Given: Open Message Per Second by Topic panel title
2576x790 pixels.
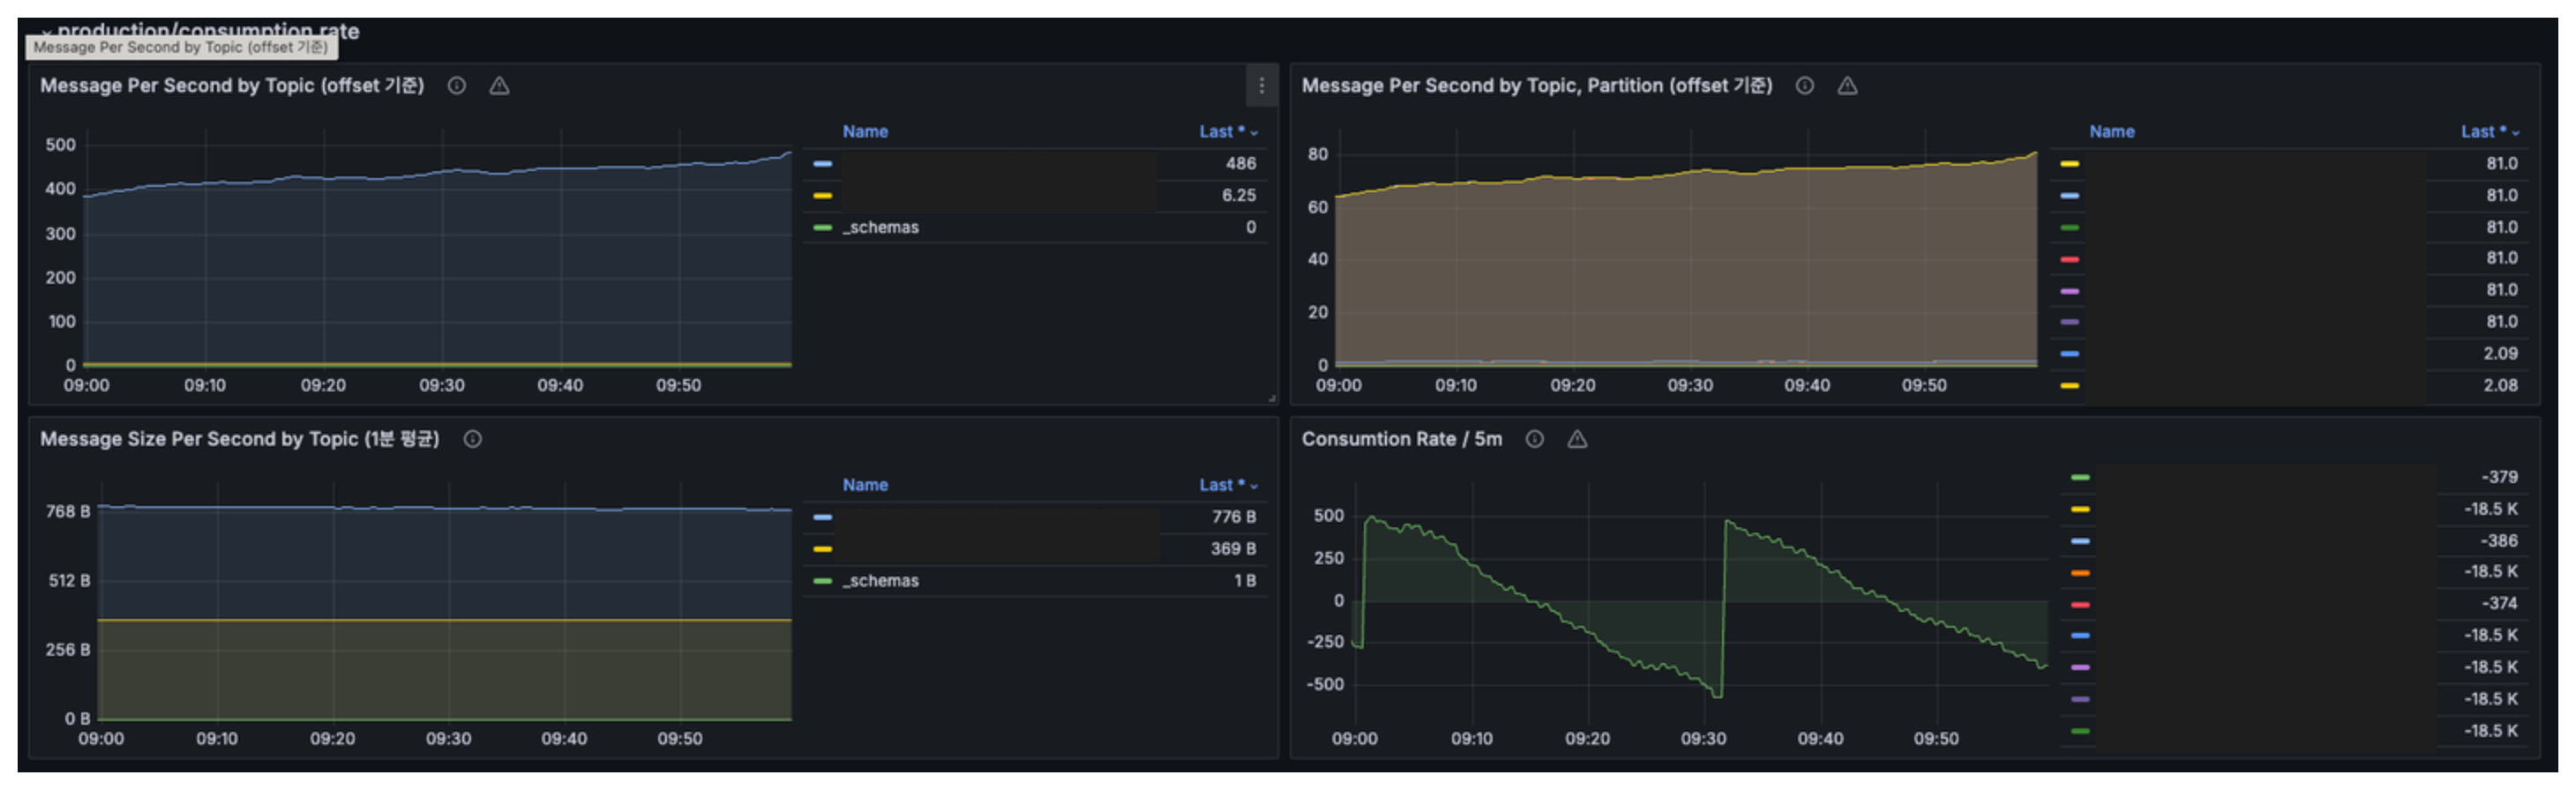Looking at the screenshot, I should click(x=232, y=86).
